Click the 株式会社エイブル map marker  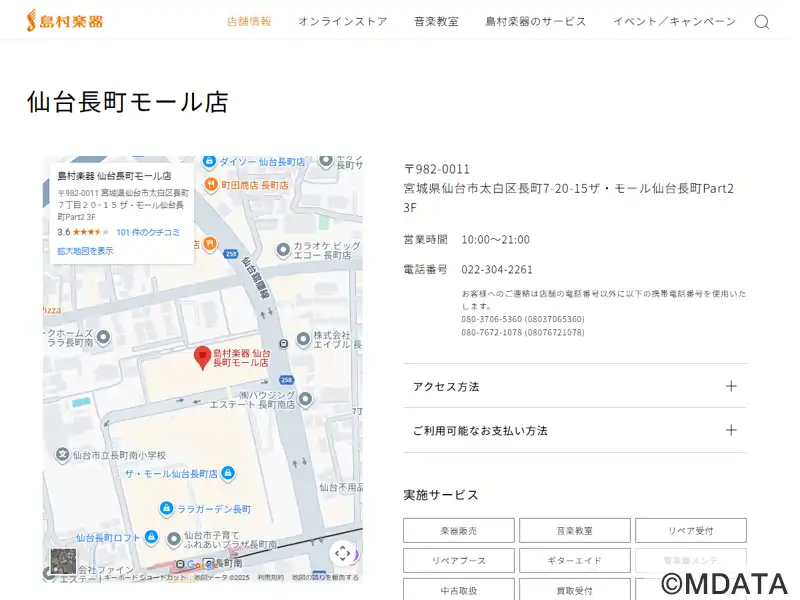304,339
